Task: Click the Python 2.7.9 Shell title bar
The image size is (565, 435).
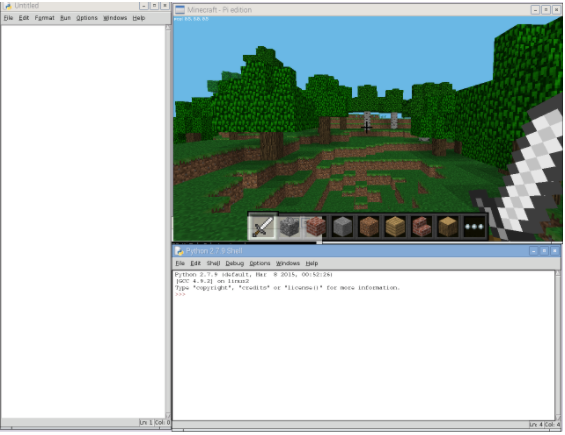Action: [366, 251]
